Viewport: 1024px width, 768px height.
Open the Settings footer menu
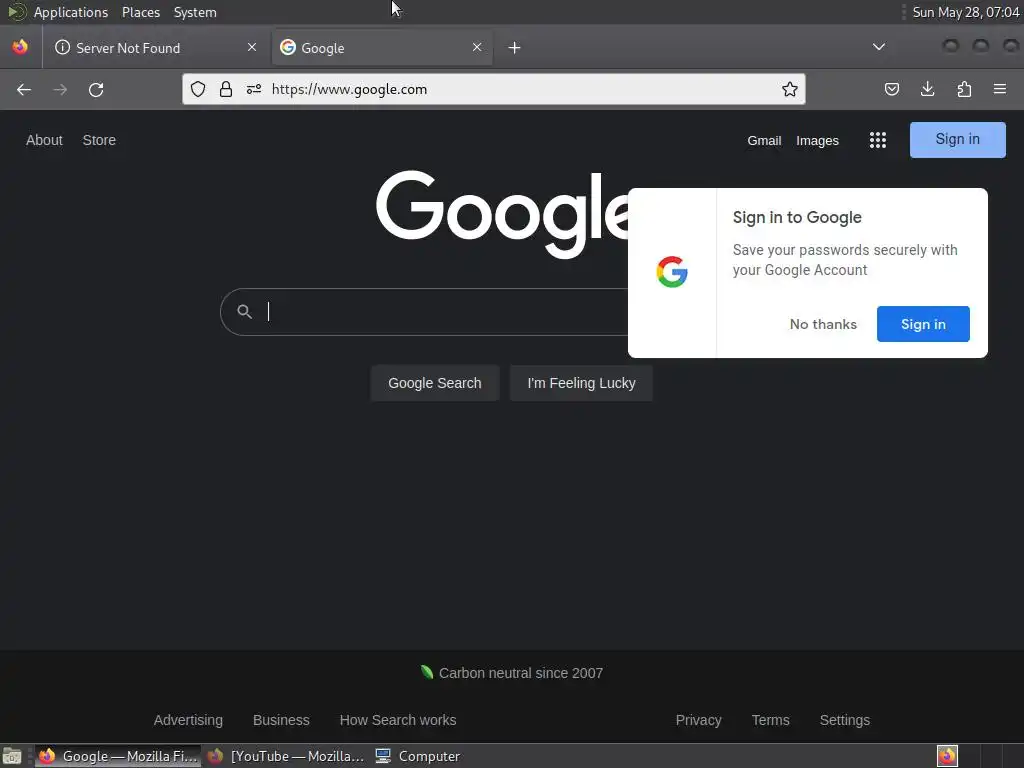point(844,720)
